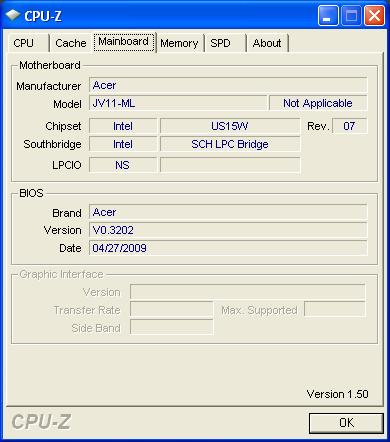Select the BIOS Date field 04/27/2009
The height and width of the screenshot is (442, 390).
(228, 248)
